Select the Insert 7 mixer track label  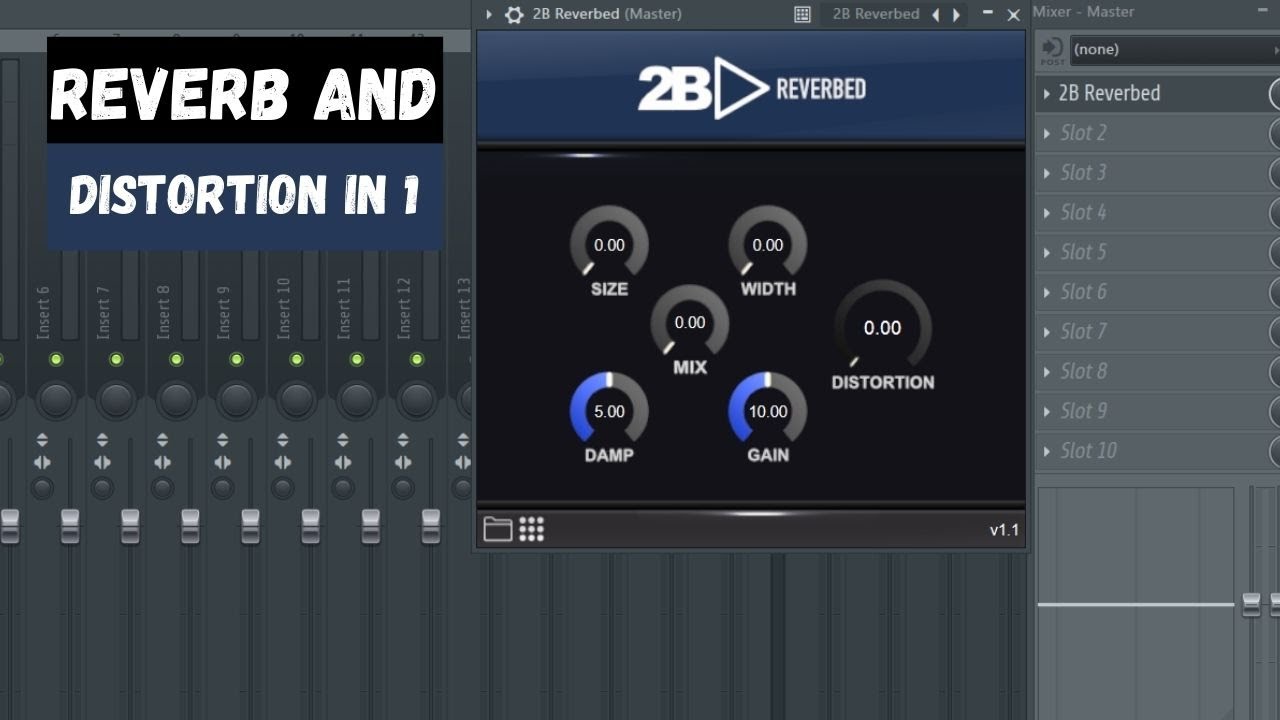[x=103, y=312]
